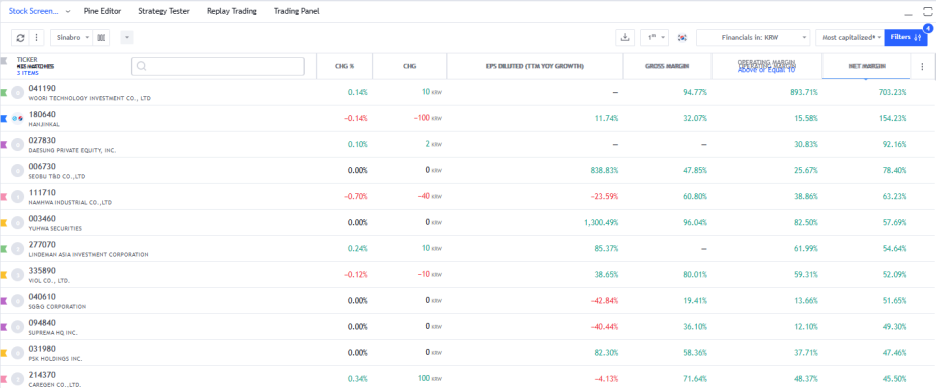Click the purple flag for 027830
The image size is (936, 388).
[x=4, y=144]
